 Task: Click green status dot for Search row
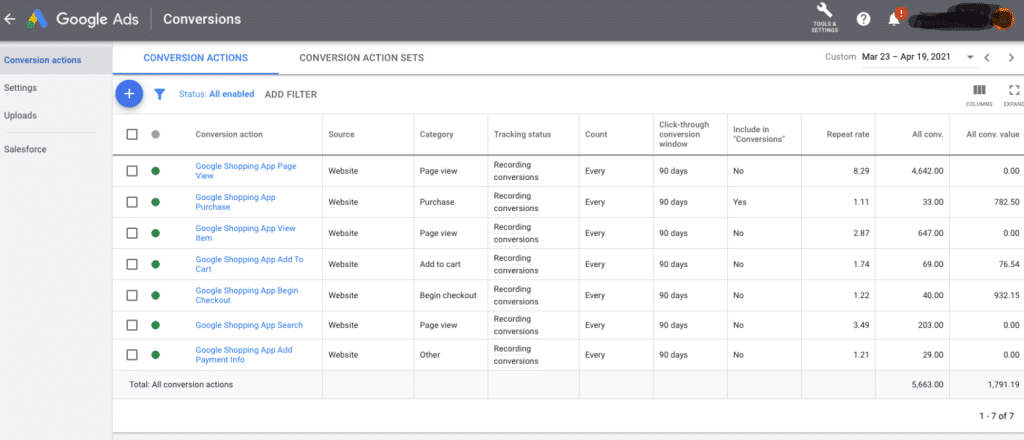click(x=155, y=325)
